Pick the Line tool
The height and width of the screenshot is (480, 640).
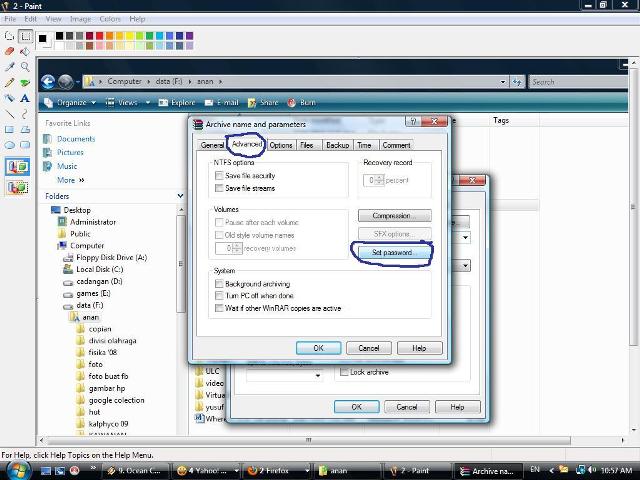tap(9, 114)
